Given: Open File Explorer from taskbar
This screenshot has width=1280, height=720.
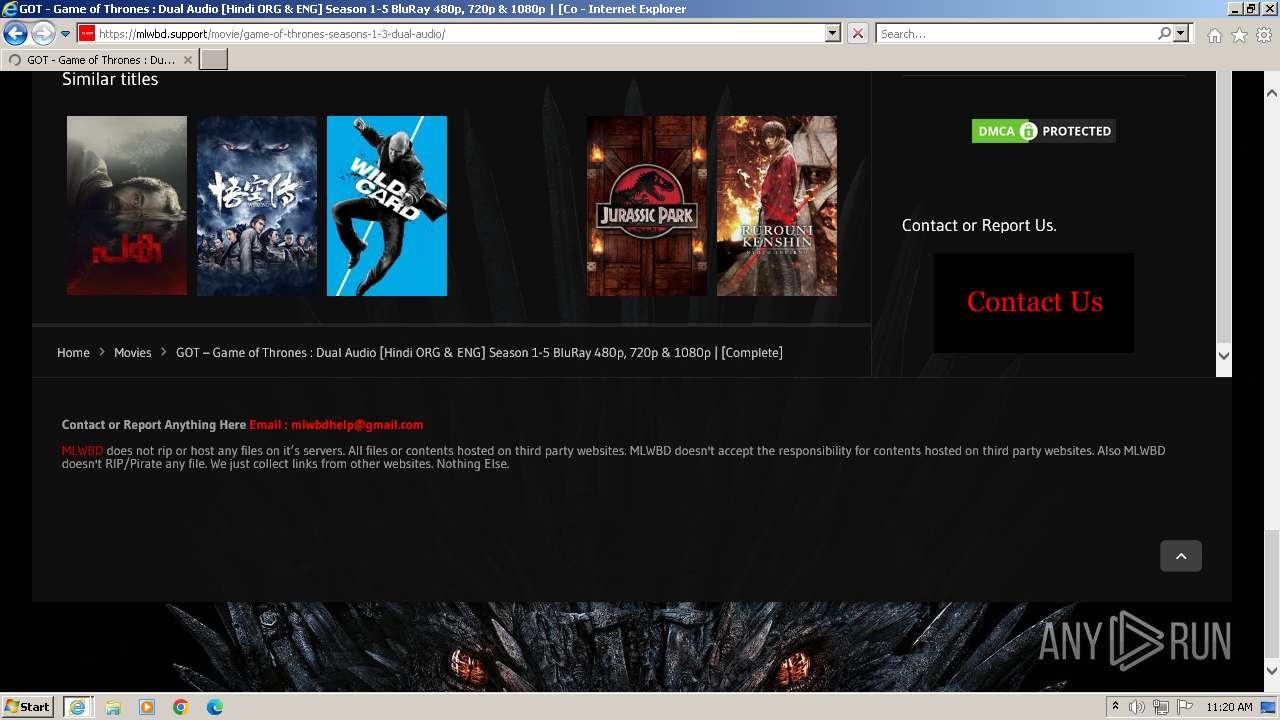Looking at the screenshot, I should click(x=113, y=707).
